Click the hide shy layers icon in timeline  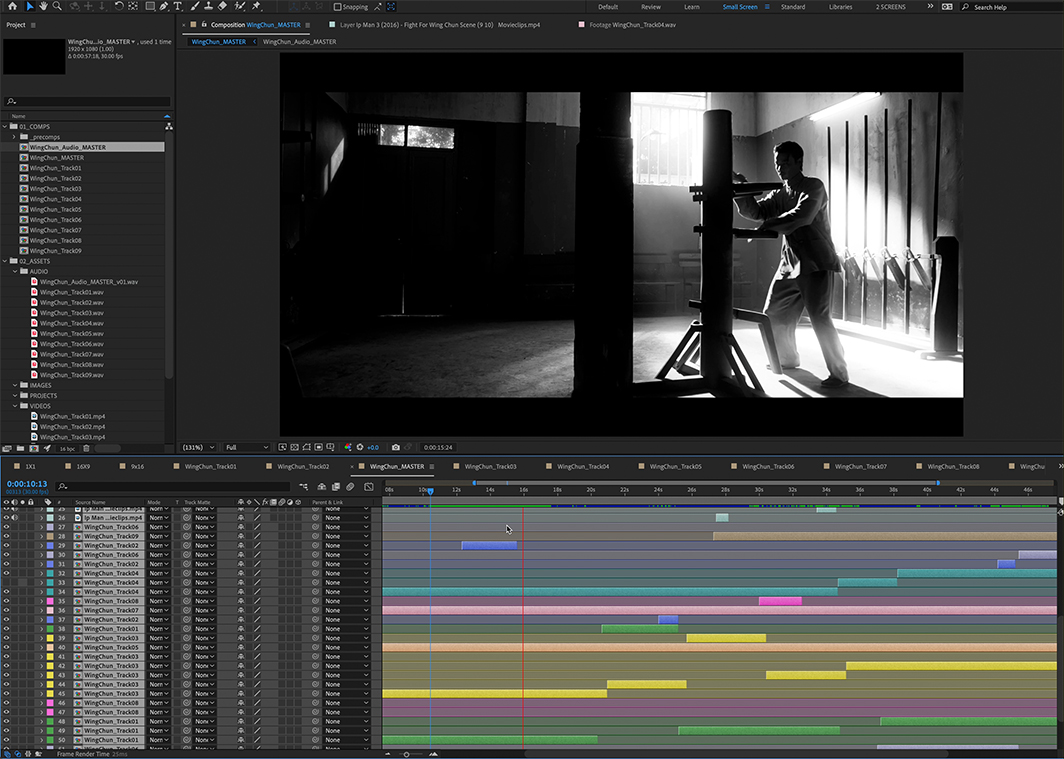[x=322, y=486]
